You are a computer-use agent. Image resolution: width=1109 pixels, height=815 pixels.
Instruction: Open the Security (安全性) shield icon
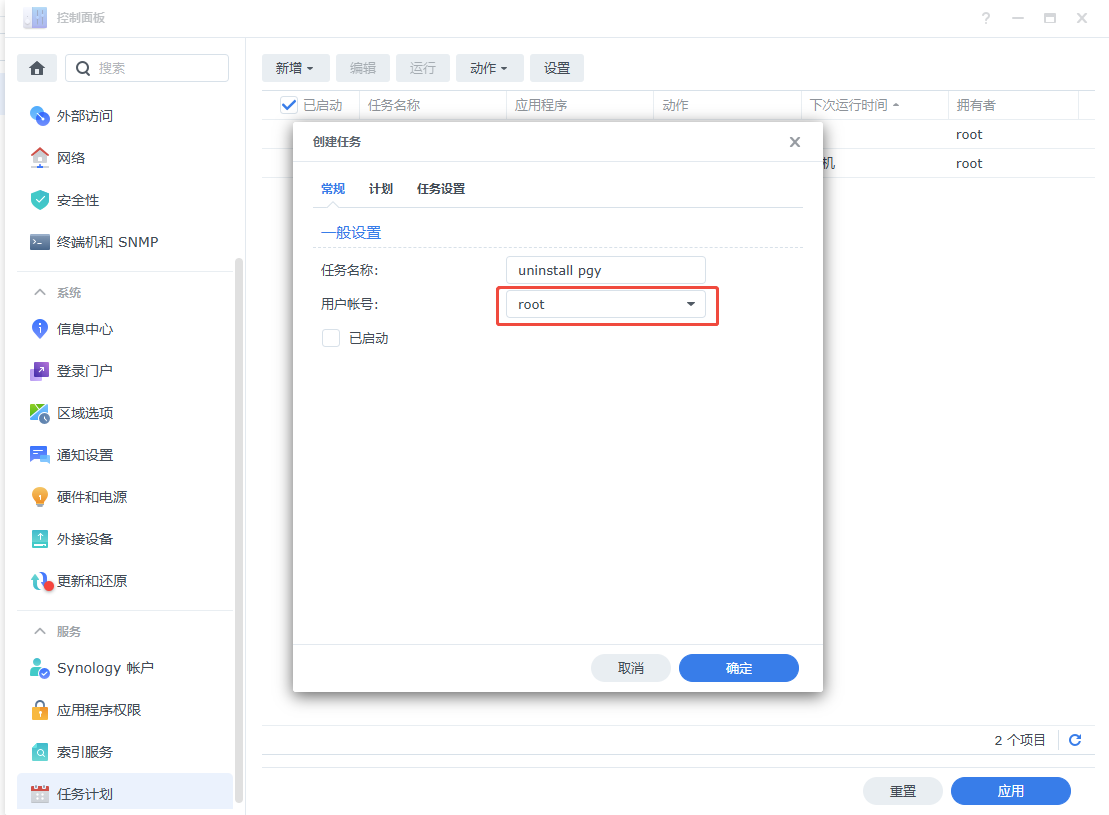(x=39, y=200)
